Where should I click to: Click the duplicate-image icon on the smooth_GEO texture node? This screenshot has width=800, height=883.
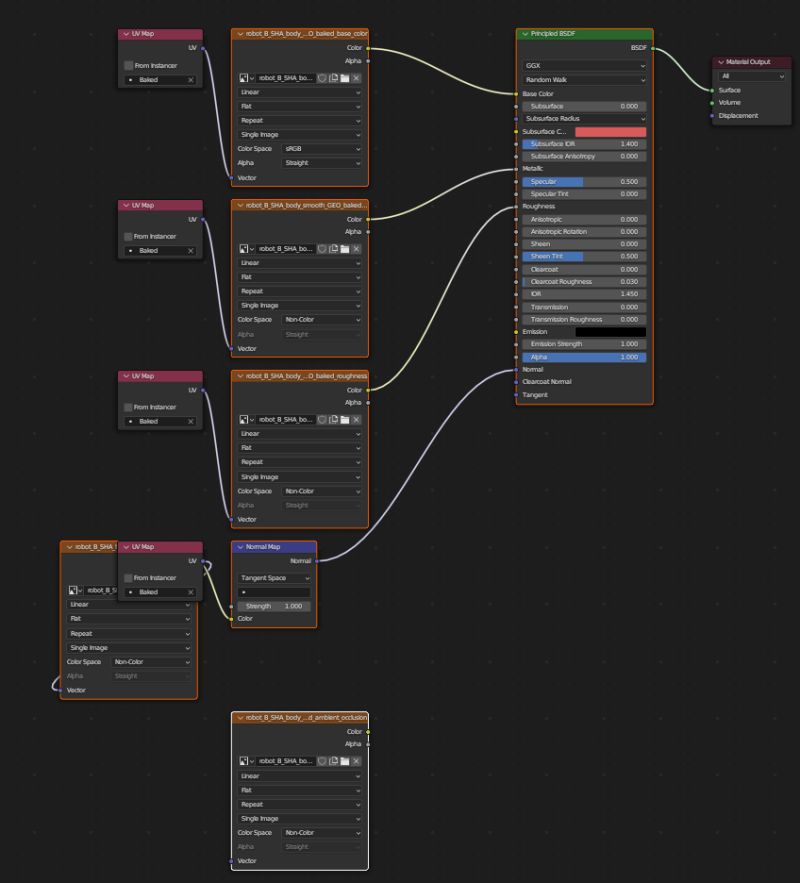pyautogui.click(x=334, y=248)
